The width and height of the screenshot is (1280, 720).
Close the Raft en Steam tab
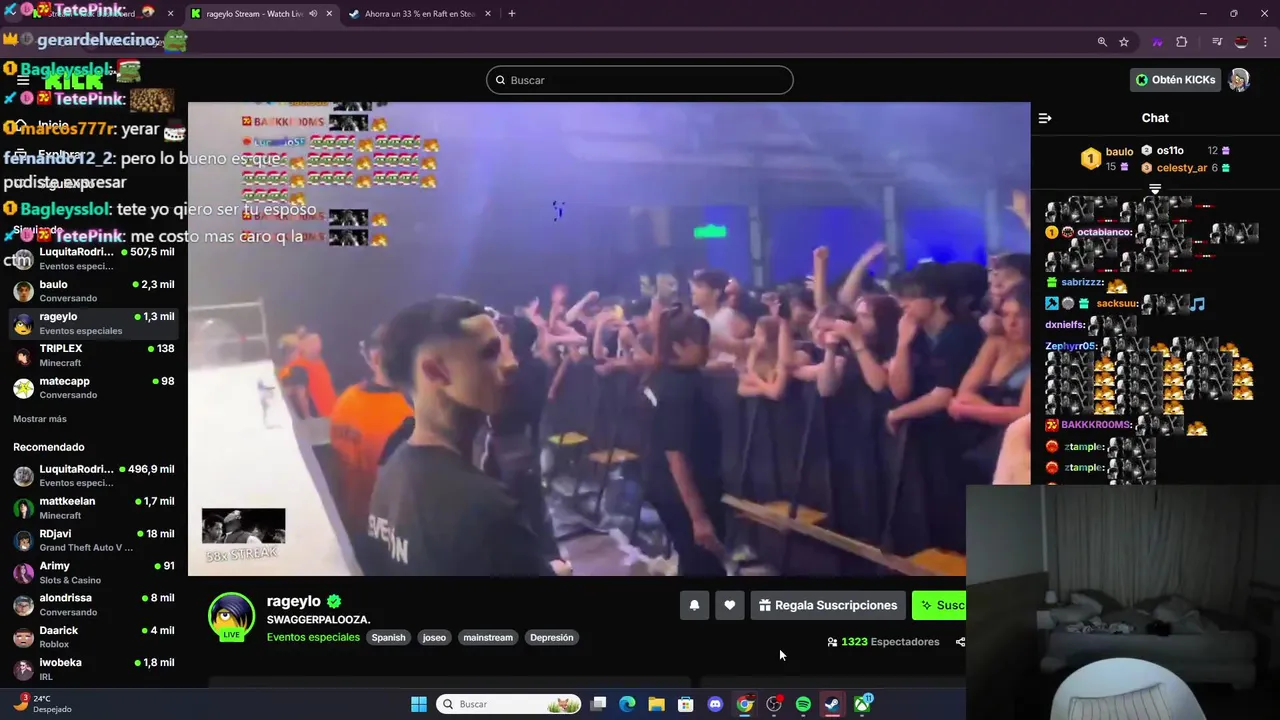point(488,14)
